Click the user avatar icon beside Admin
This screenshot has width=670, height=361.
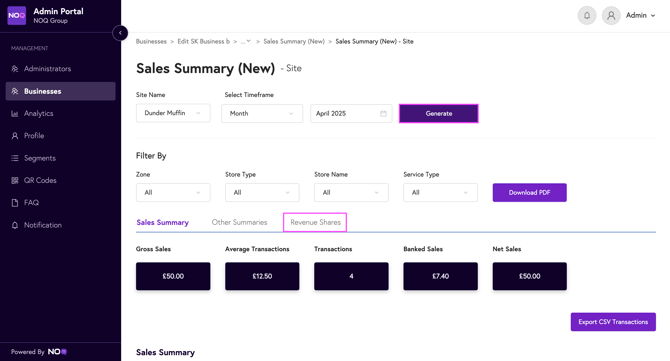611,15
